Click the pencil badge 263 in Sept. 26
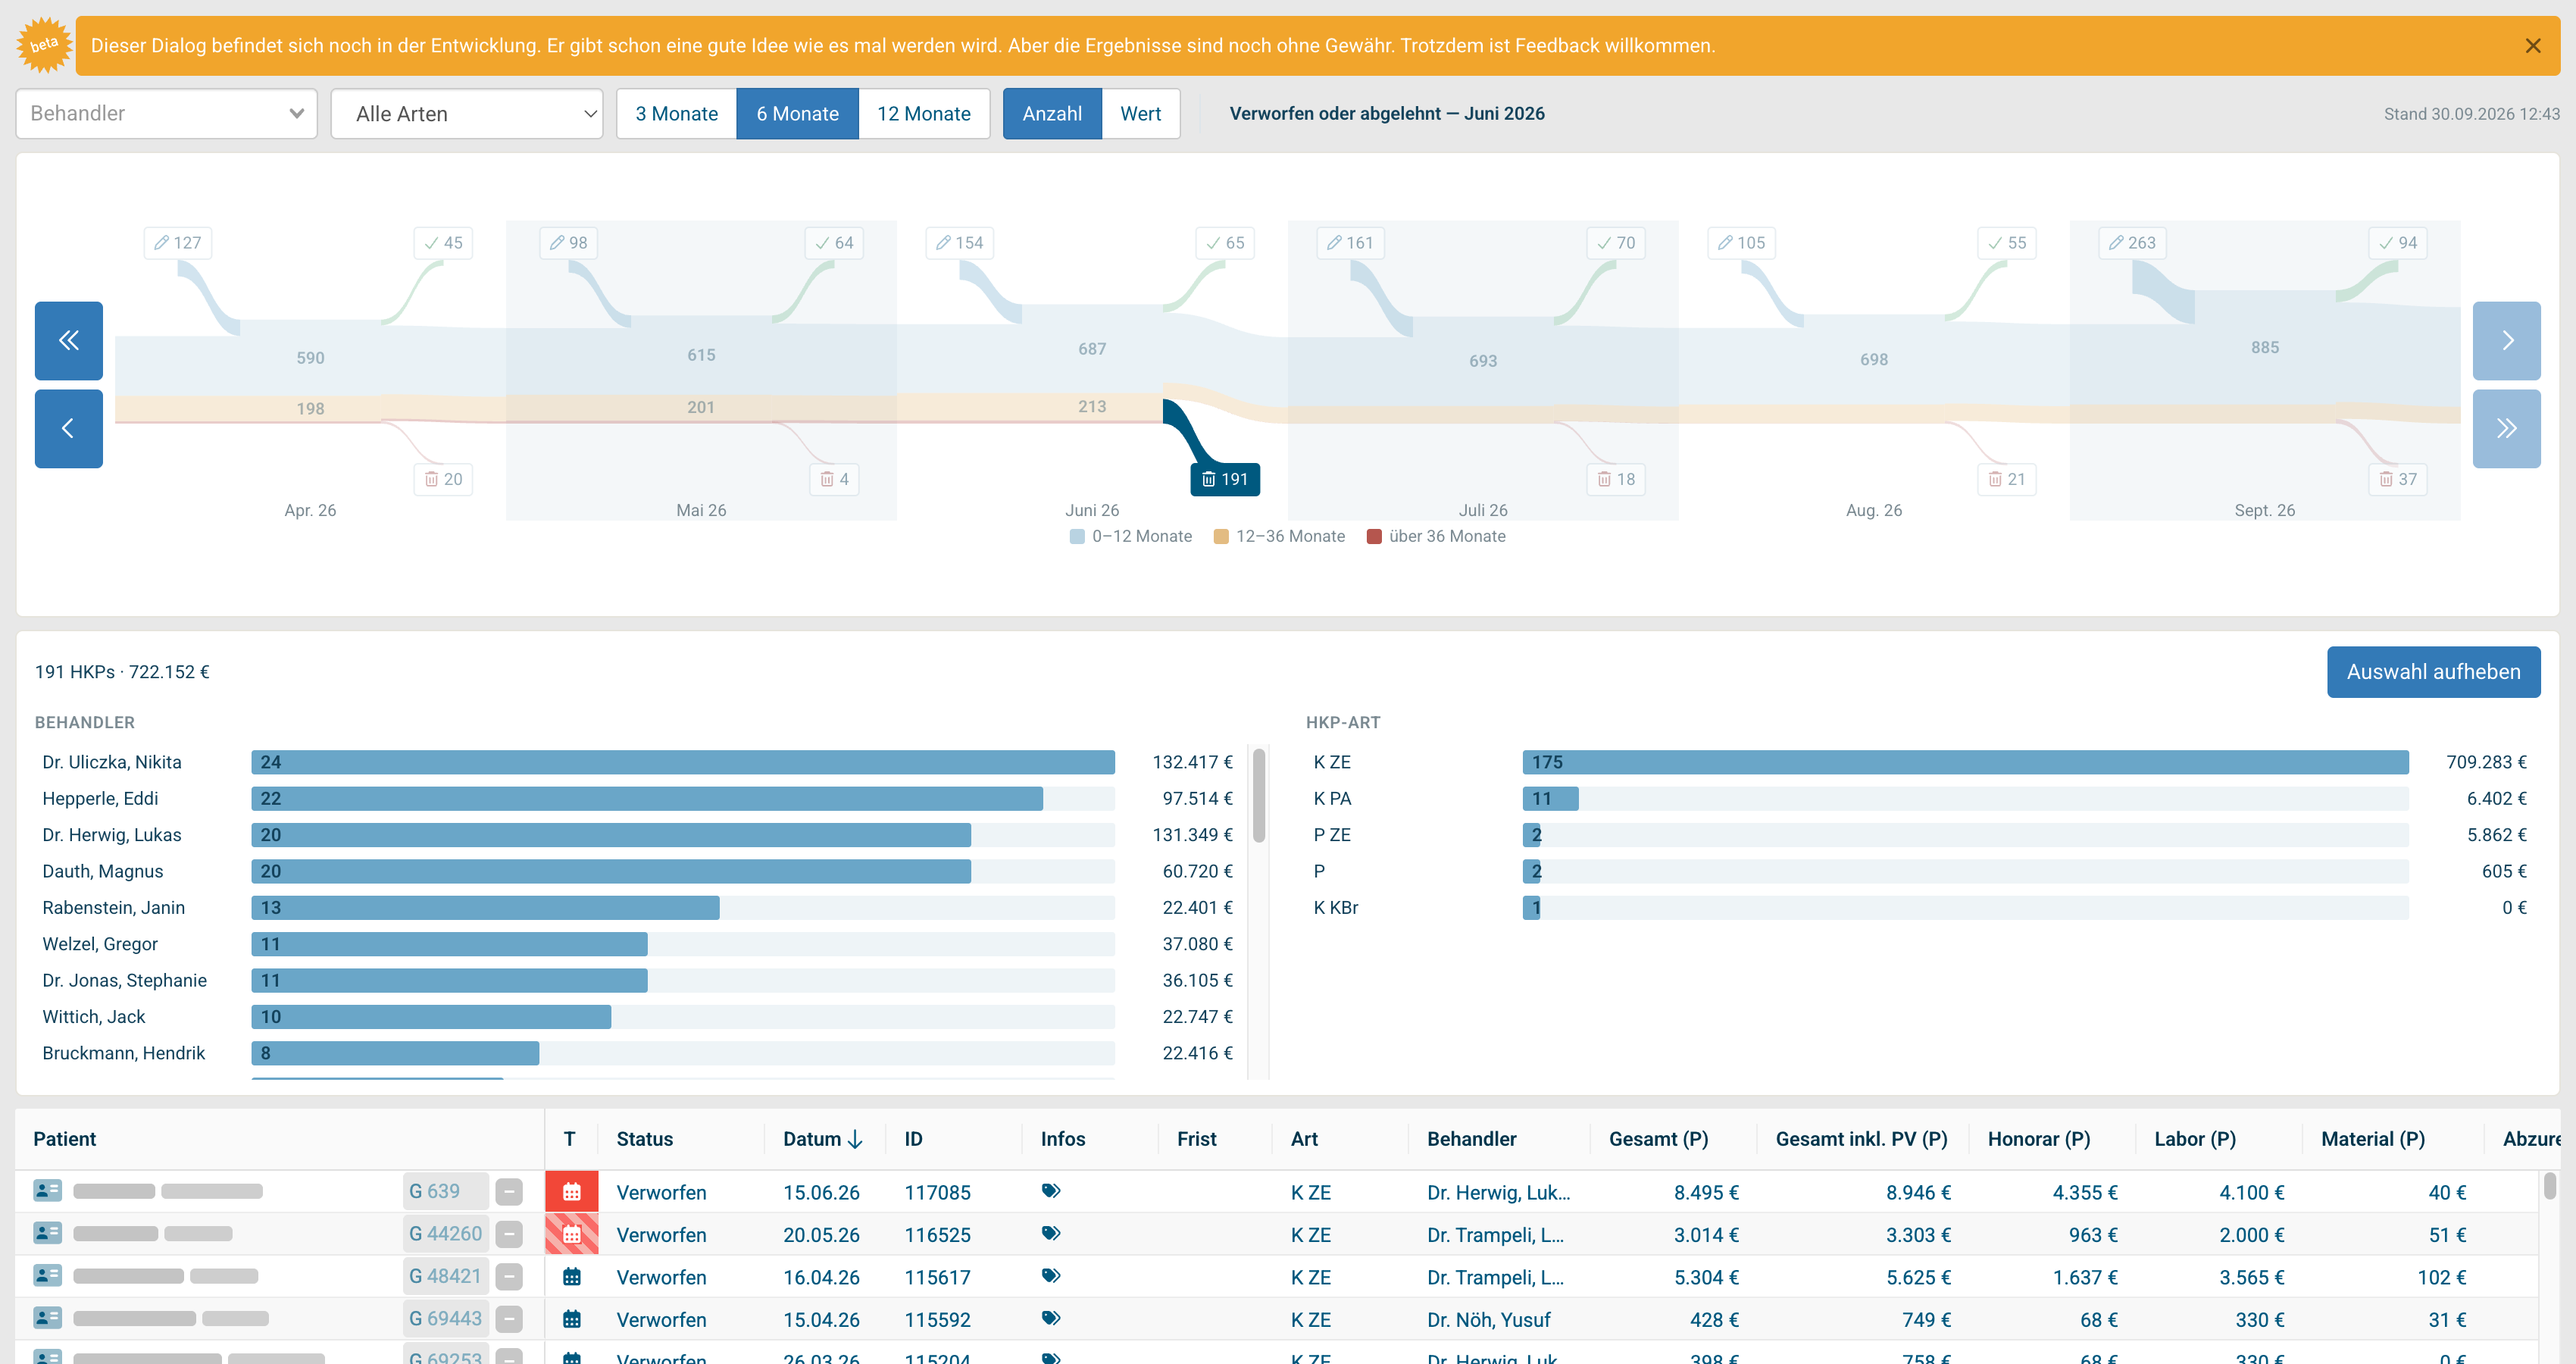Viewport: 2576px width, 1364px height. click(2133, 243)
